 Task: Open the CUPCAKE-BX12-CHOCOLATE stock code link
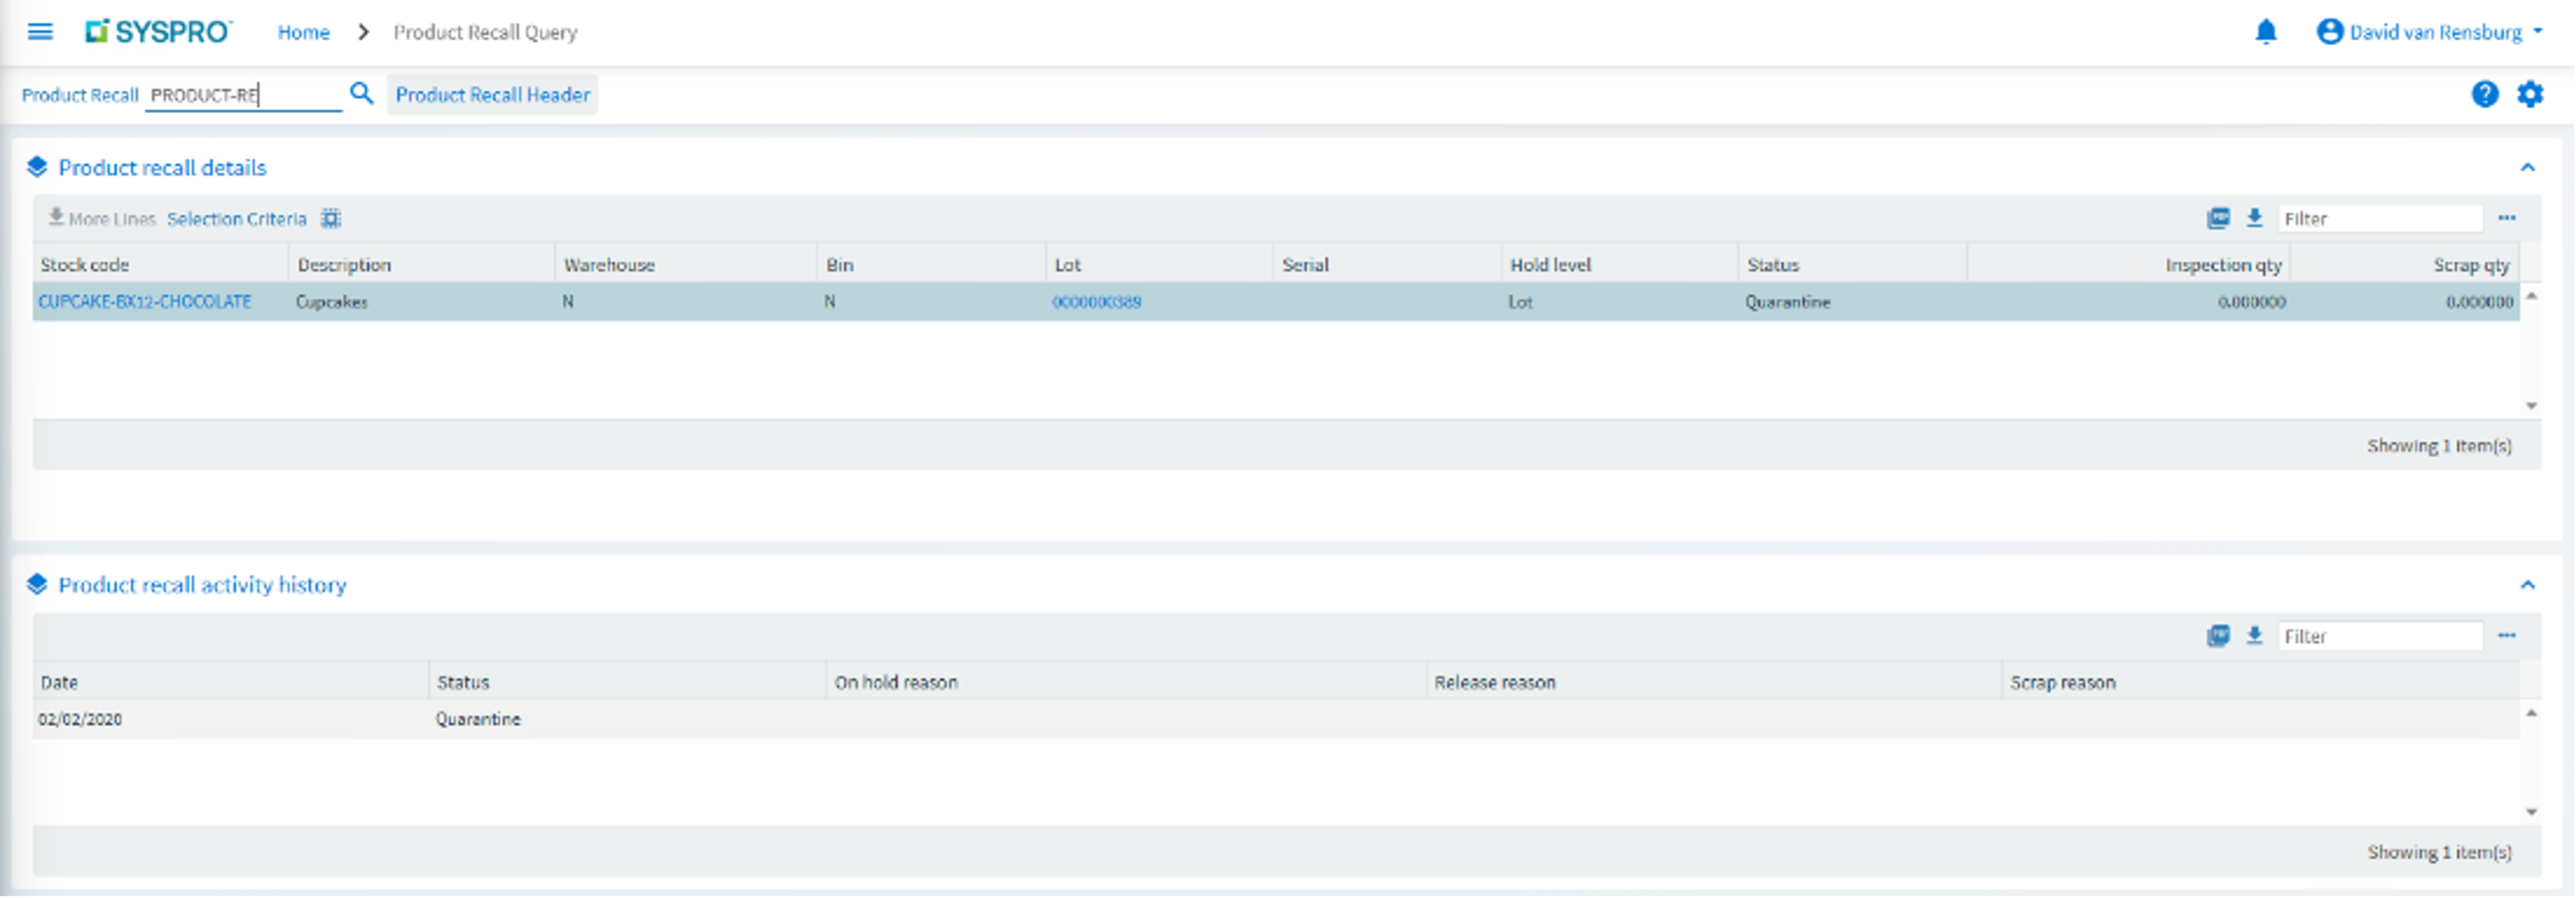[145, 302]
